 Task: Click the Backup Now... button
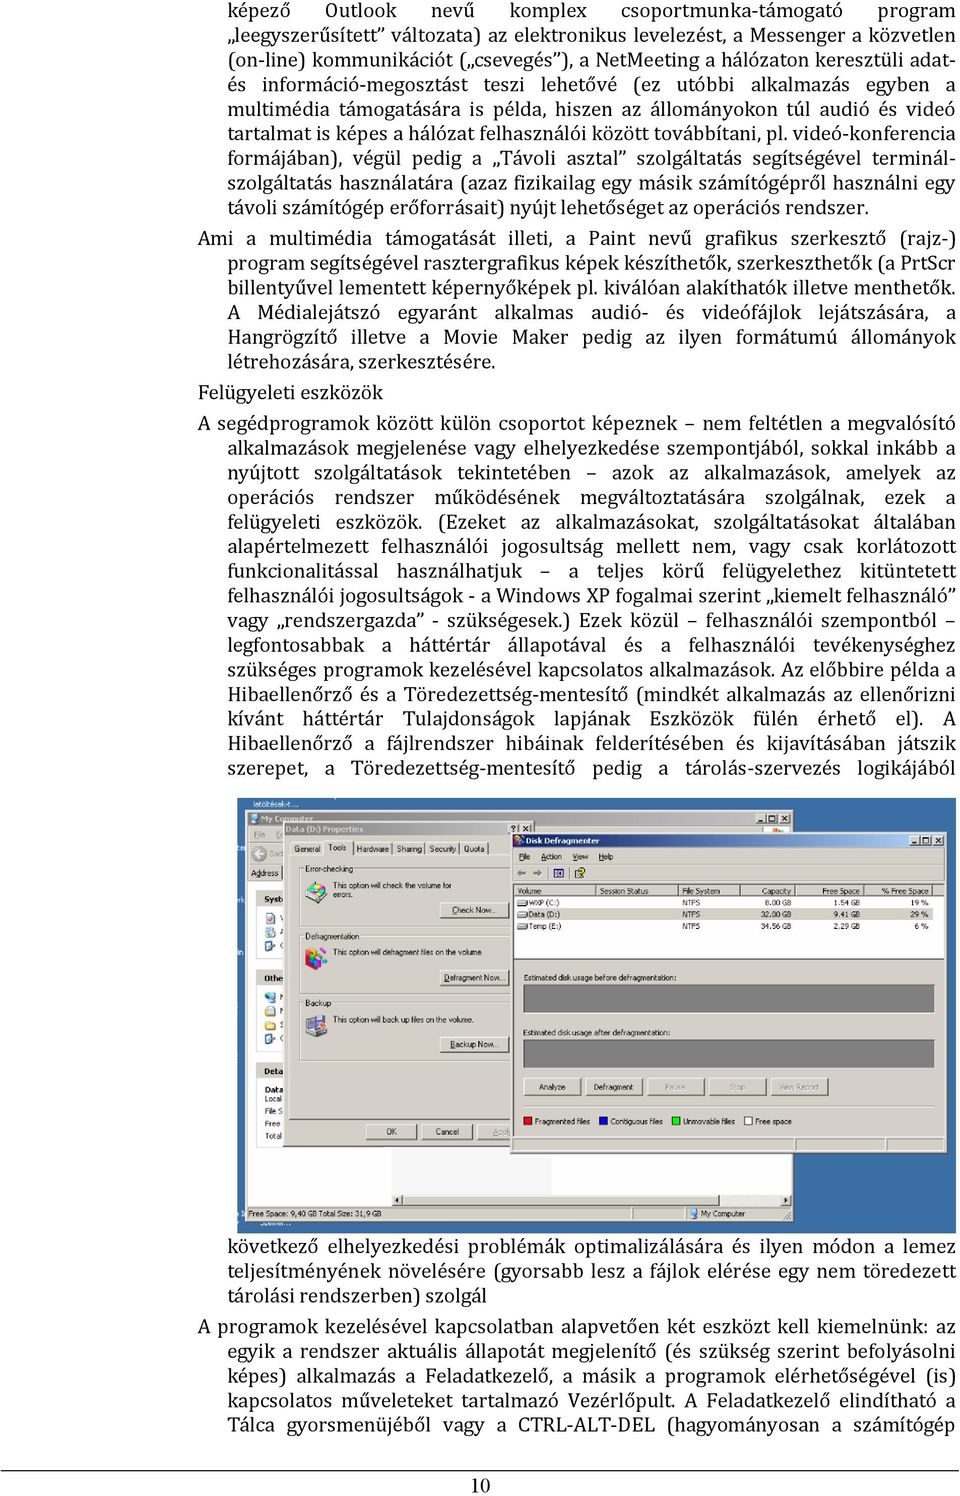click(474, 1044)
